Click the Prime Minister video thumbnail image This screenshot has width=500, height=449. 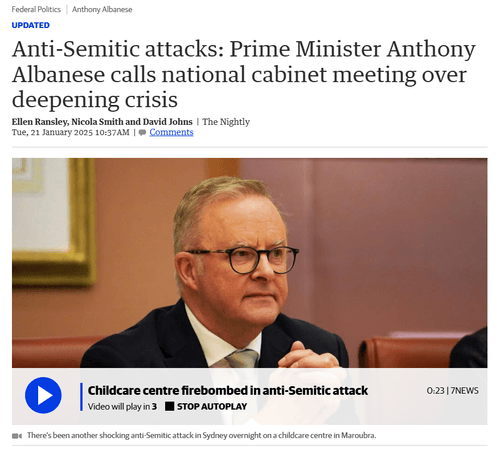[x=249, y=263]
